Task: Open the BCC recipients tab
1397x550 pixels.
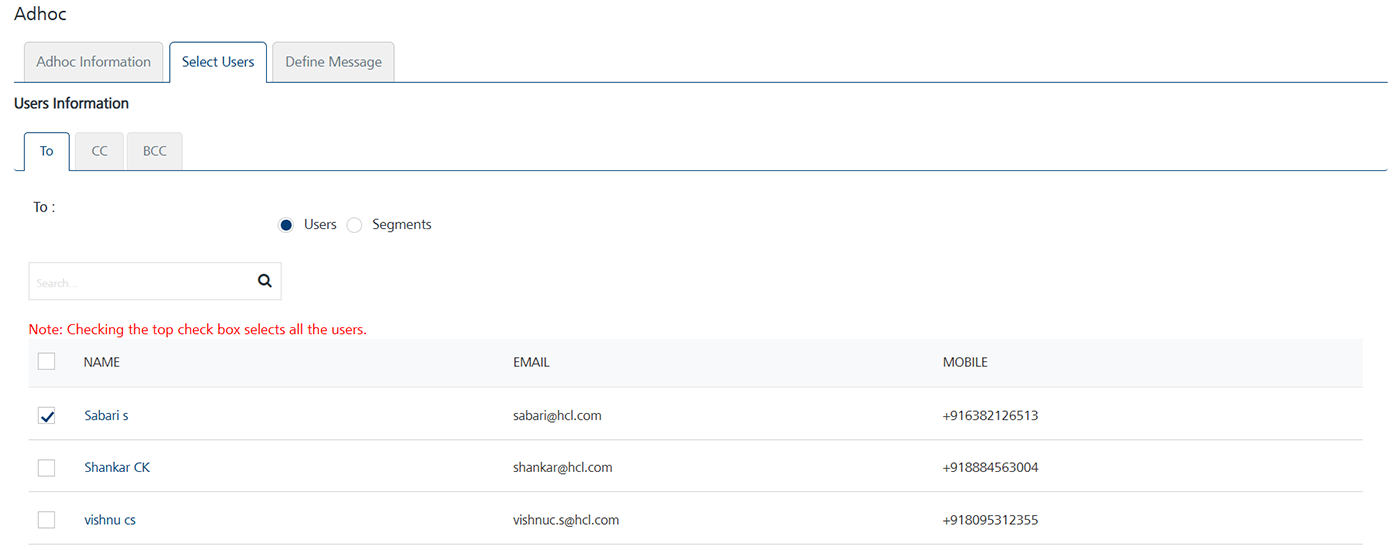Action: [x=155, y=152]
